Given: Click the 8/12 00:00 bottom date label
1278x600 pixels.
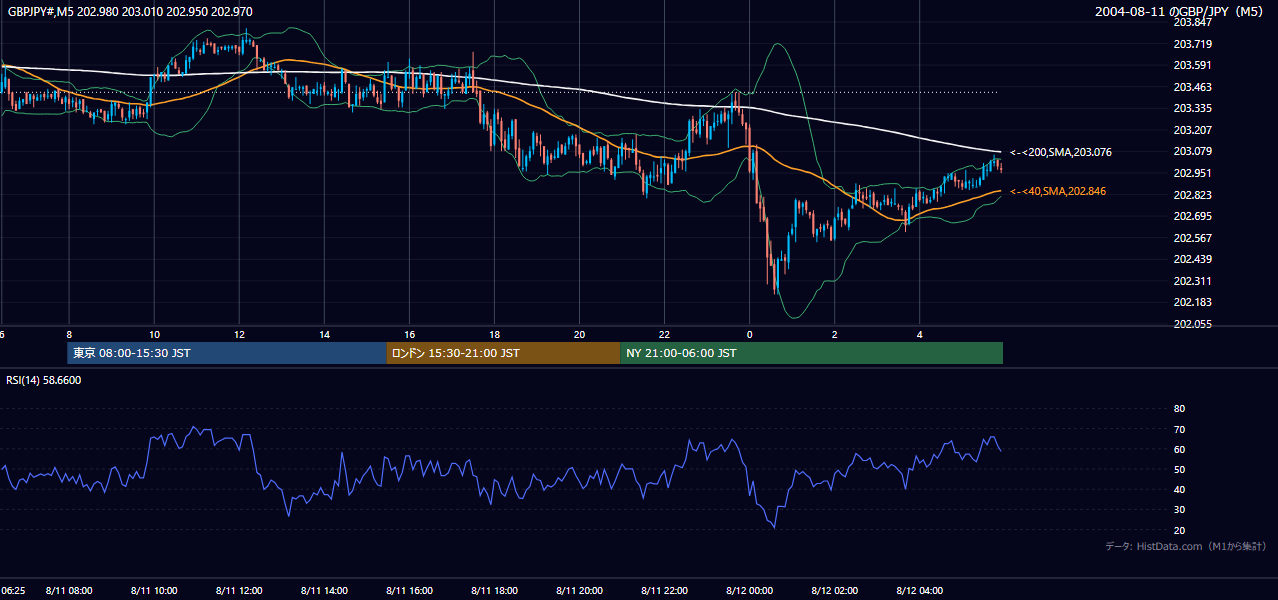Looking at the screenshot, I should point(749,591).
